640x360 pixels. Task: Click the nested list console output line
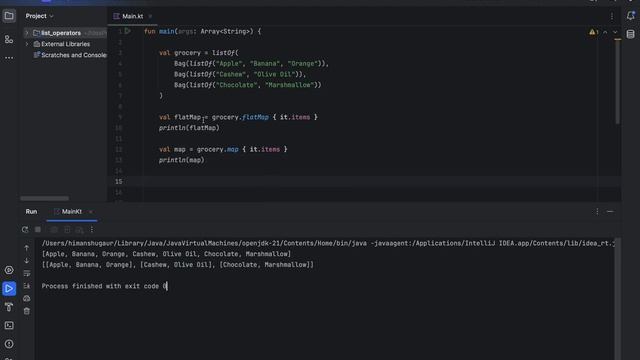178,264
